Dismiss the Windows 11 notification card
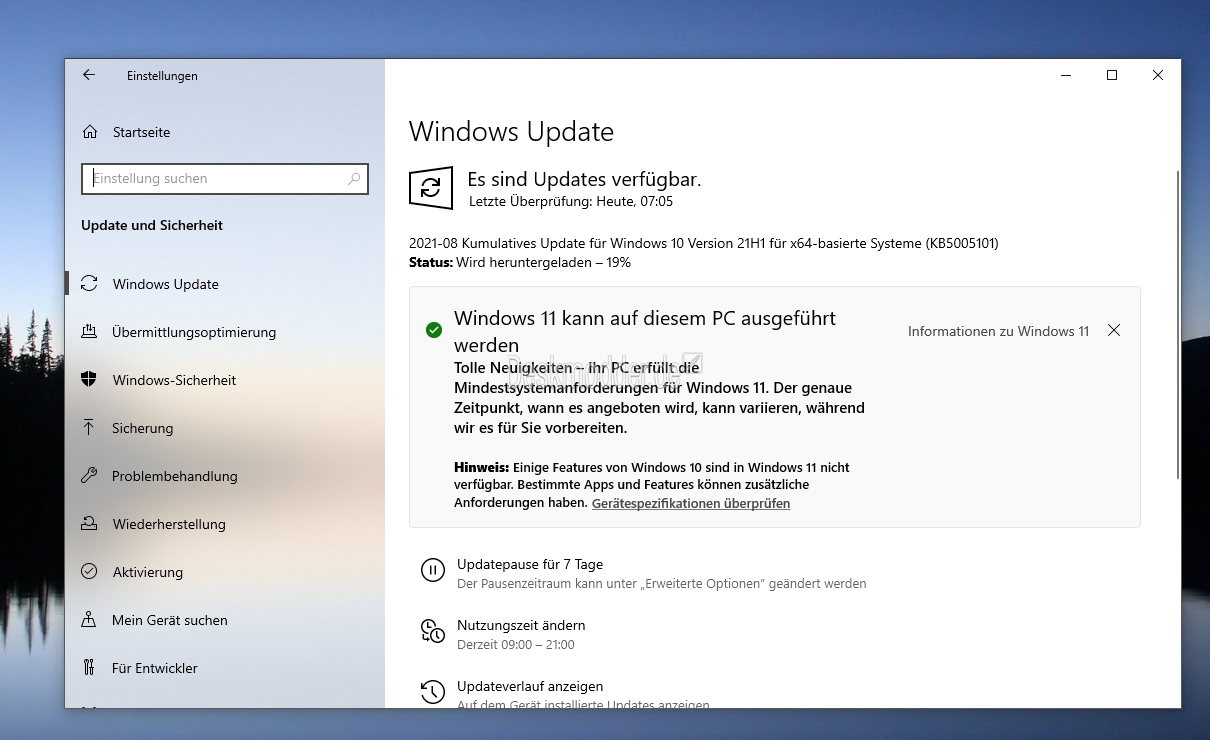The image size is (1210, 740). (x=1114, y=330)
